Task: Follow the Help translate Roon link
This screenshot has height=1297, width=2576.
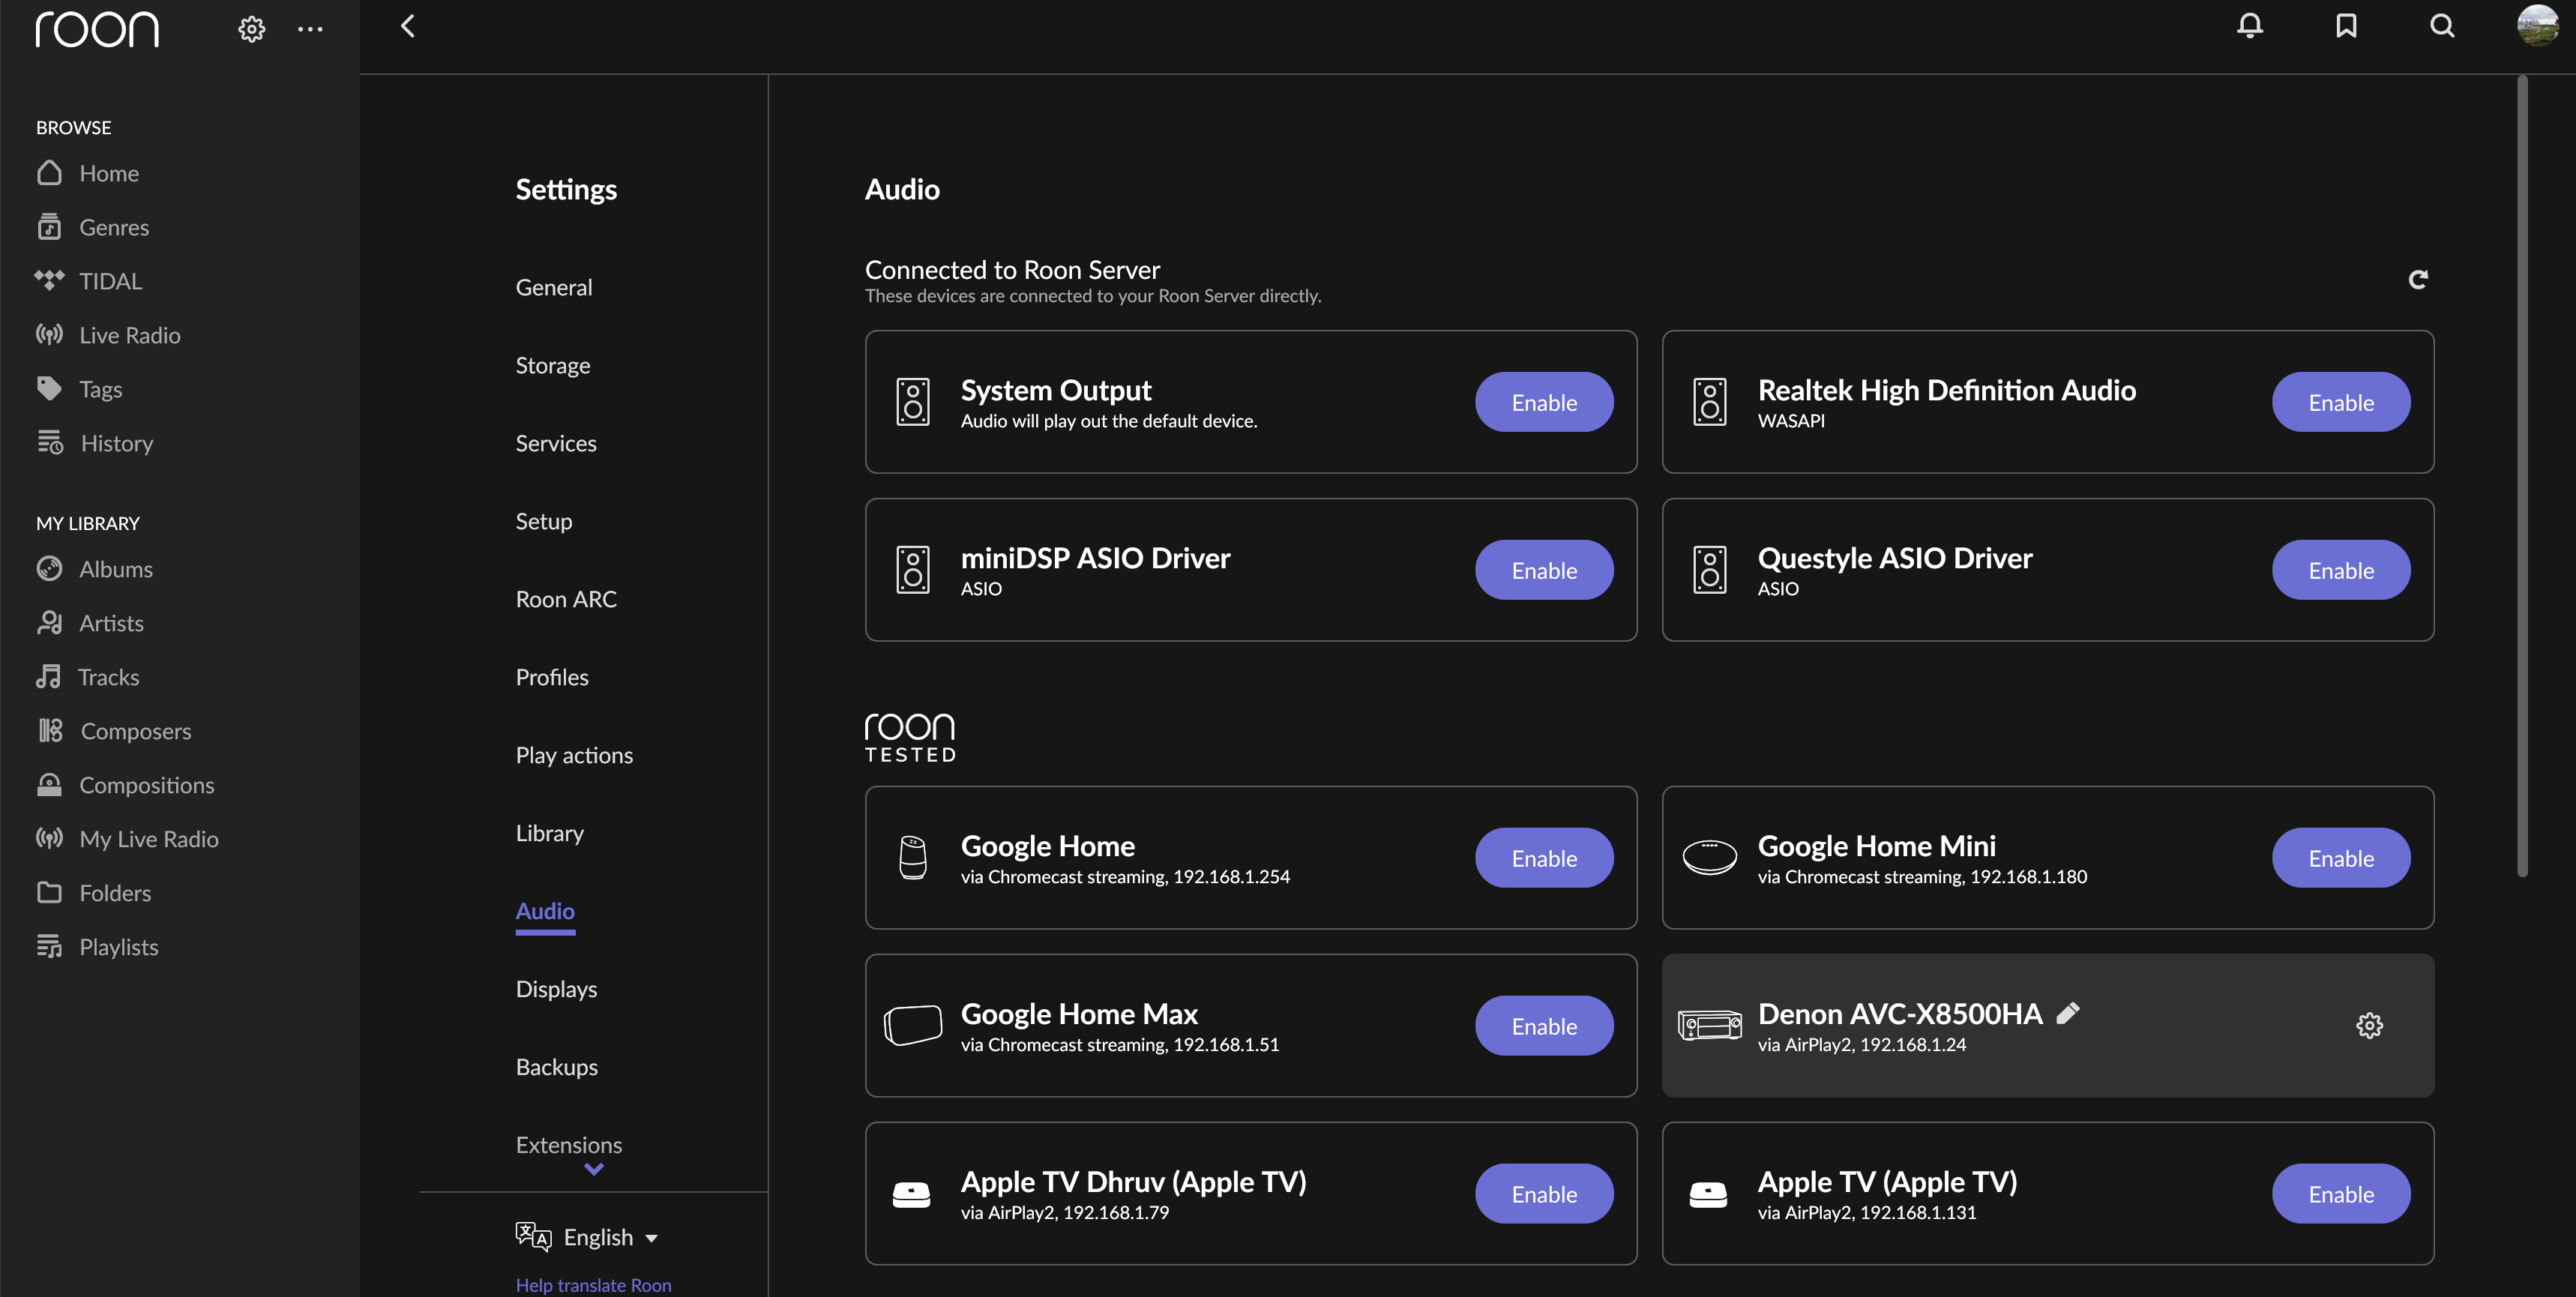Action: pos(593,1285)
